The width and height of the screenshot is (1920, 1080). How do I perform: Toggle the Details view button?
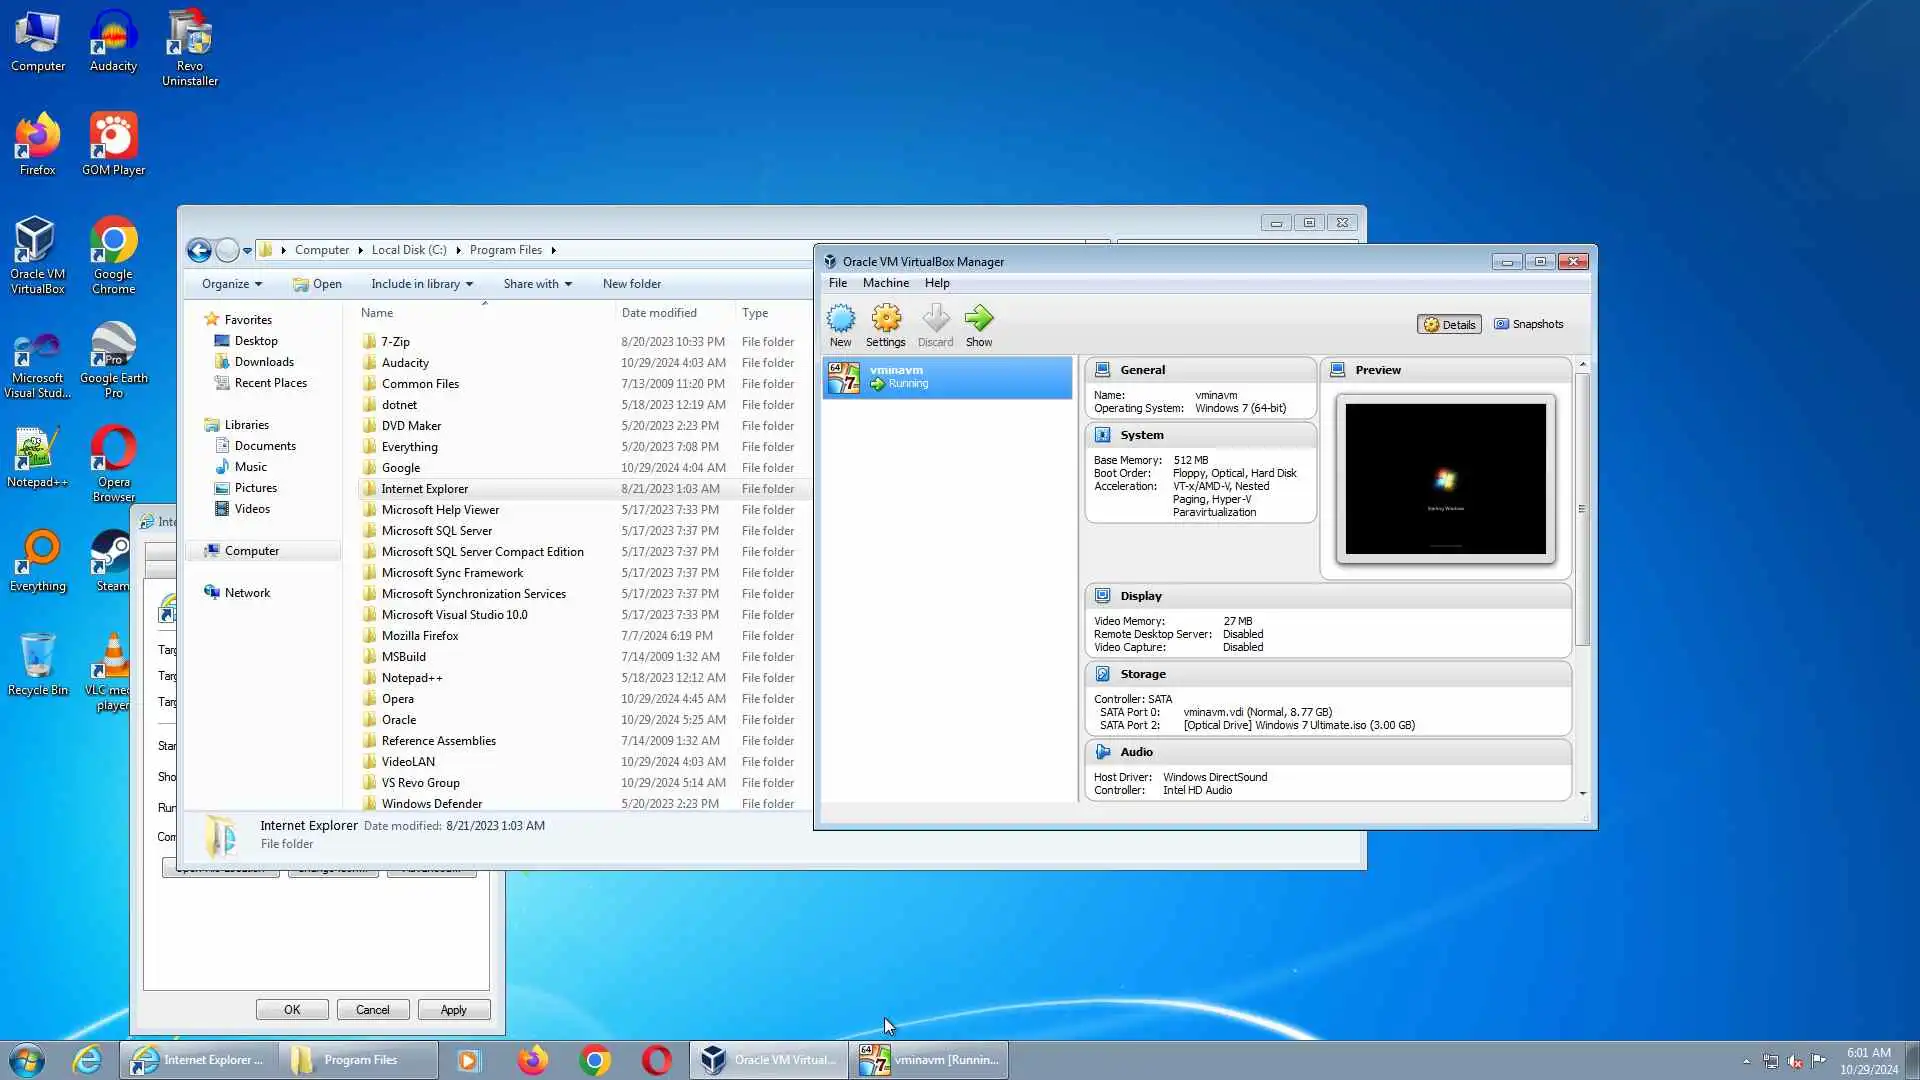tap(1449, 324)
